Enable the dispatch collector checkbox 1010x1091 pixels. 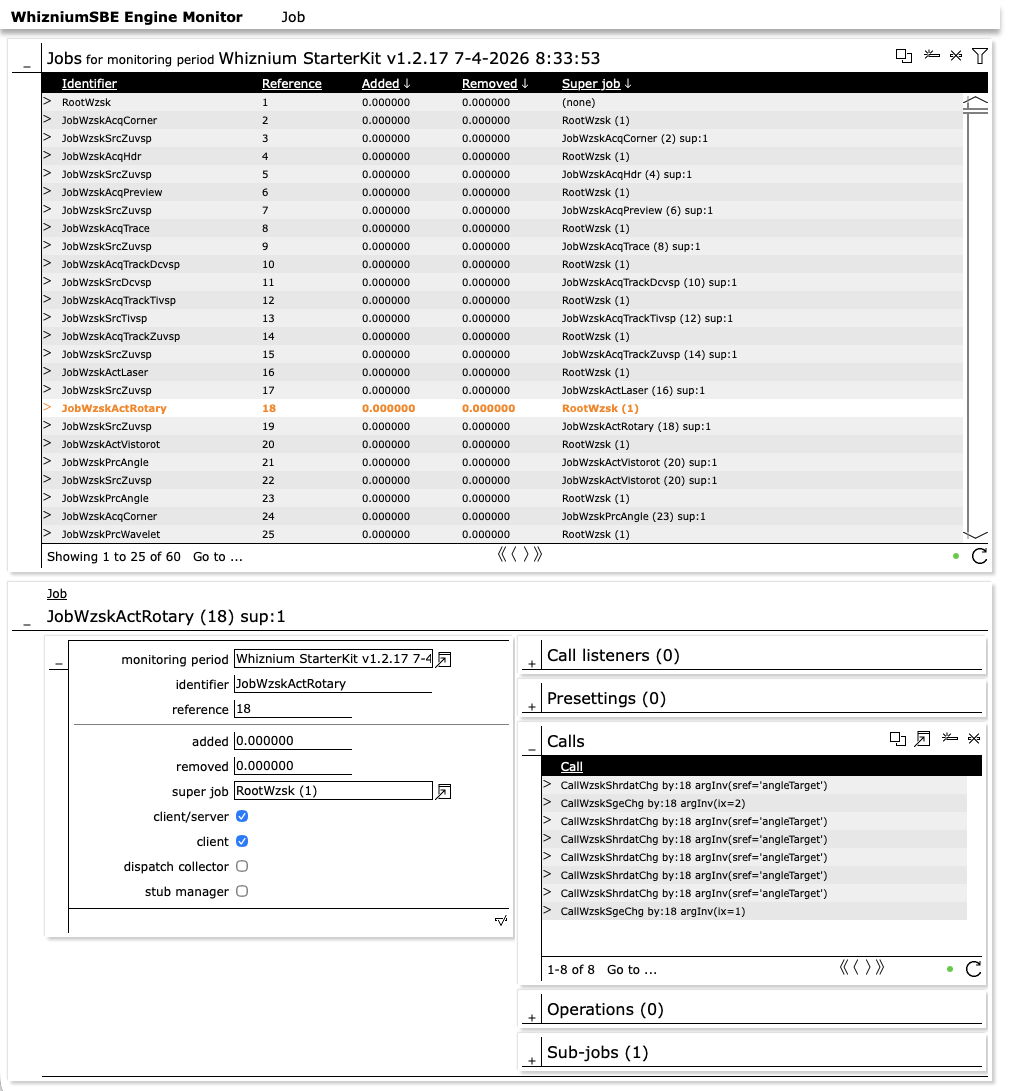pos(242,866)
